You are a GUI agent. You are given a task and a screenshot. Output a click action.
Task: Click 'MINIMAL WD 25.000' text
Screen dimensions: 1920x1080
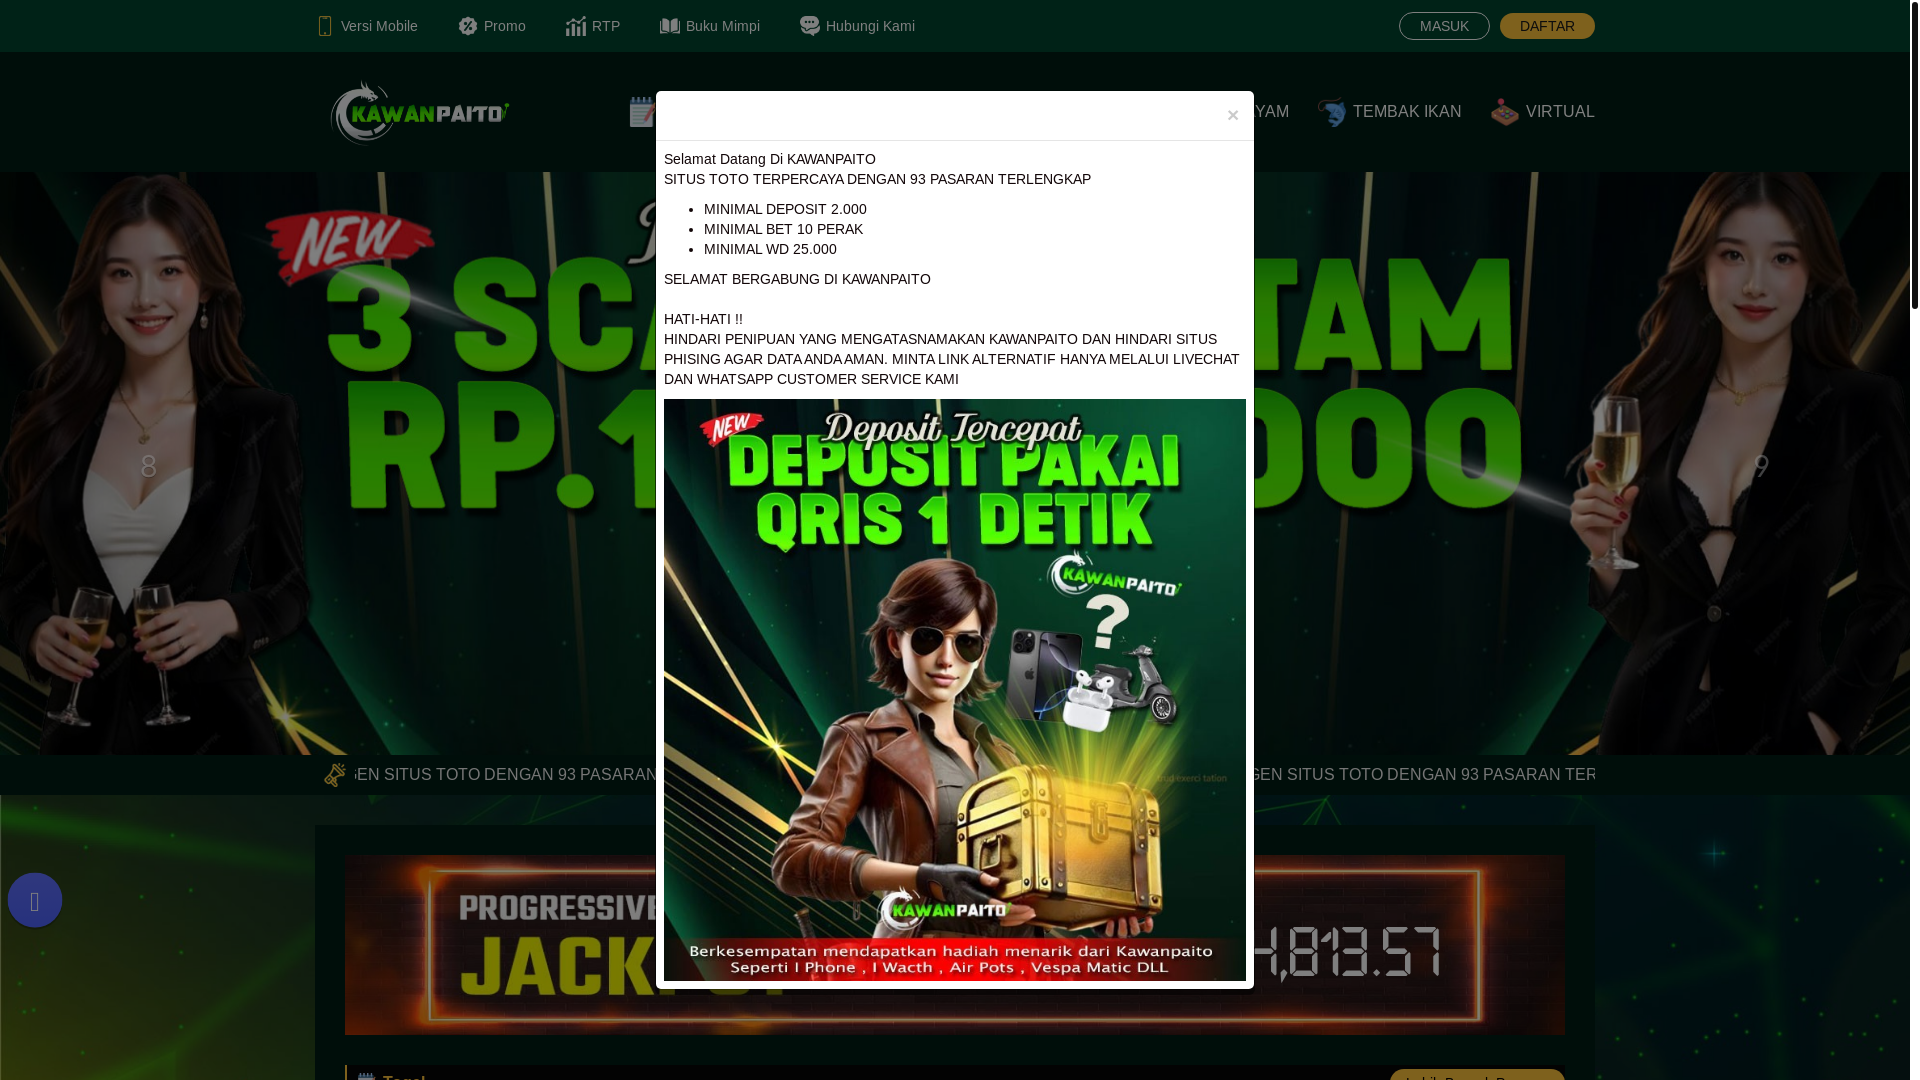click(x=770, y=249)
